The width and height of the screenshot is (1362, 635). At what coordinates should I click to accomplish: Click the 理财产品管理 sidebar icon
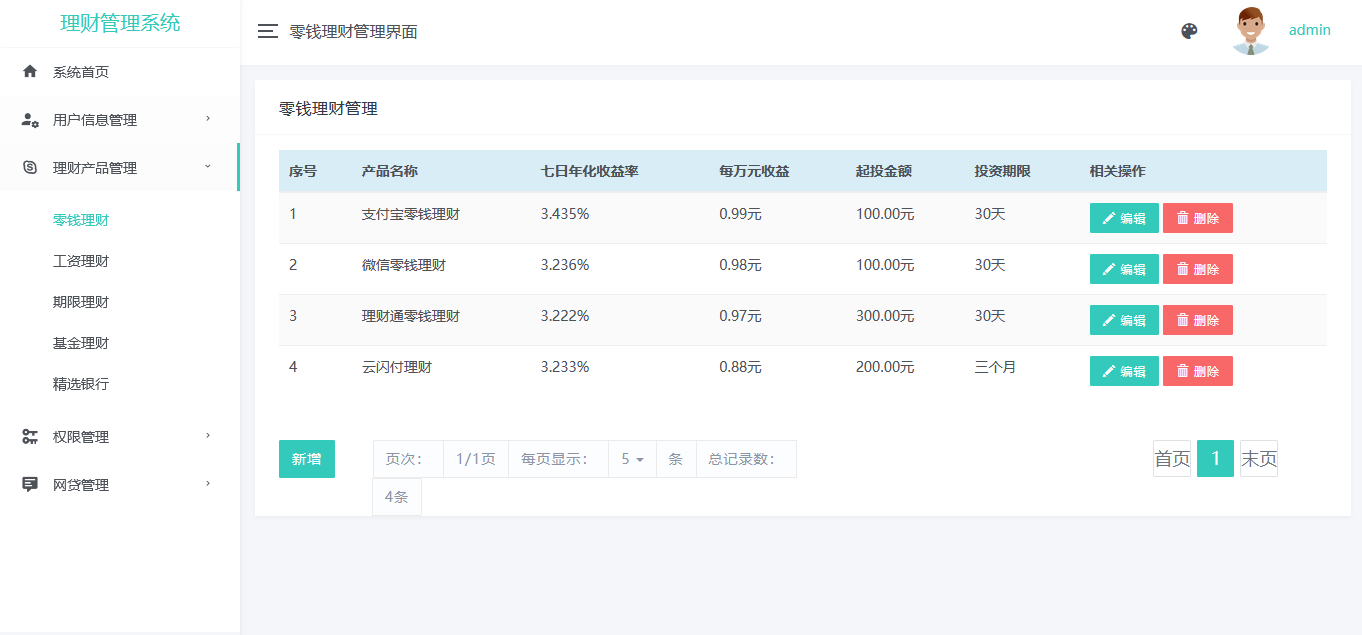tap(30, 168)
